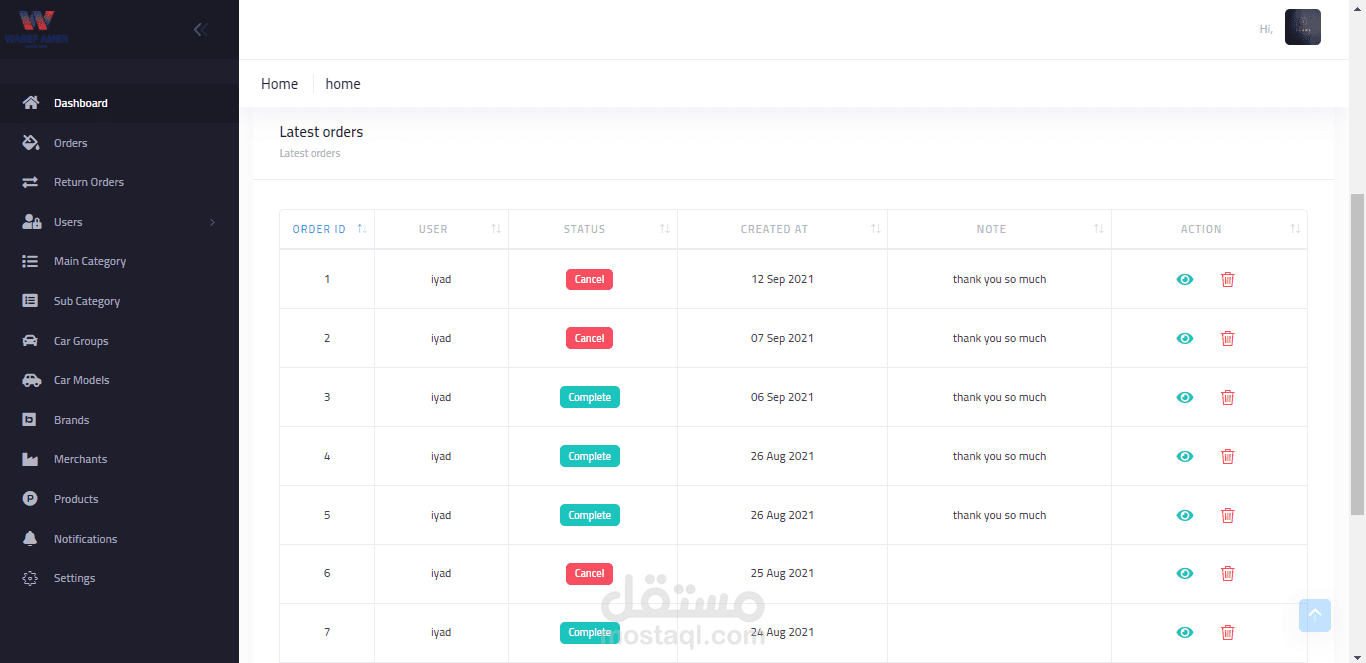
Task: Click the Products P icon
Action: point(30,499)
